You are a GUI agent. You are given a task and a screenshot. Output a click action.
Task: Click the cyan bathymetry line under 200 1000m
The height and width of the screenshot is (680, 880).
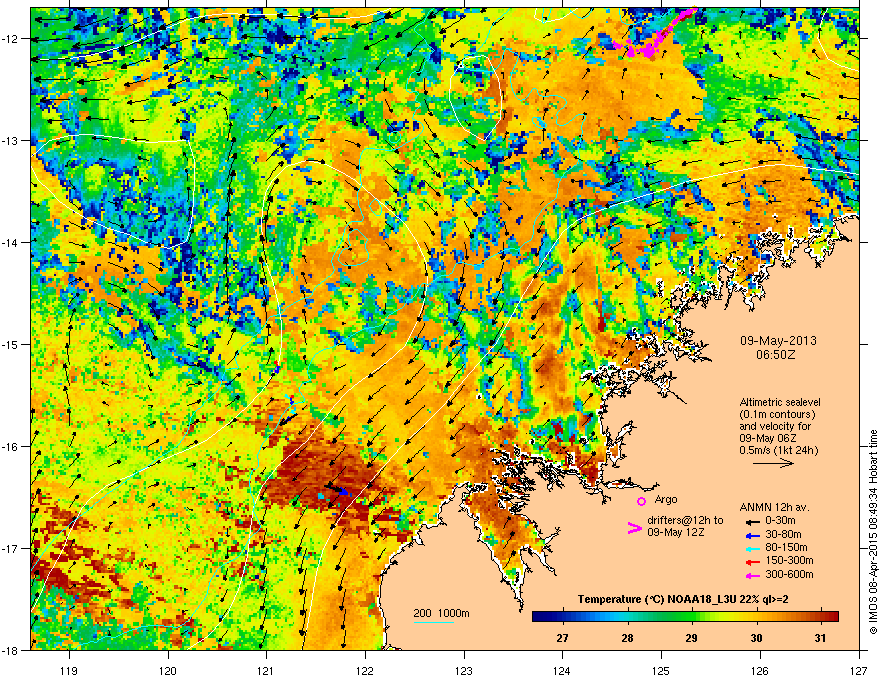(x=434, y=622)
